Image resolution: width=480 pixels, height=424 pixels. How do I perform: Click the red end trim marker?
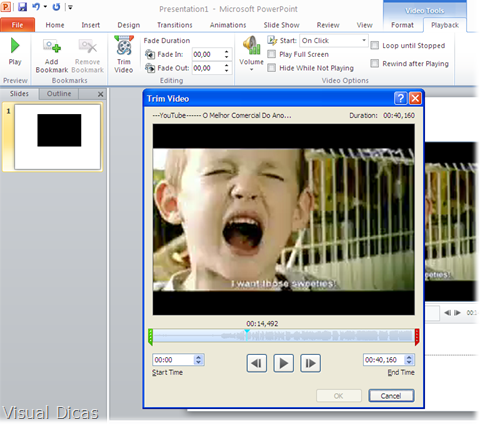pos(417,337)
